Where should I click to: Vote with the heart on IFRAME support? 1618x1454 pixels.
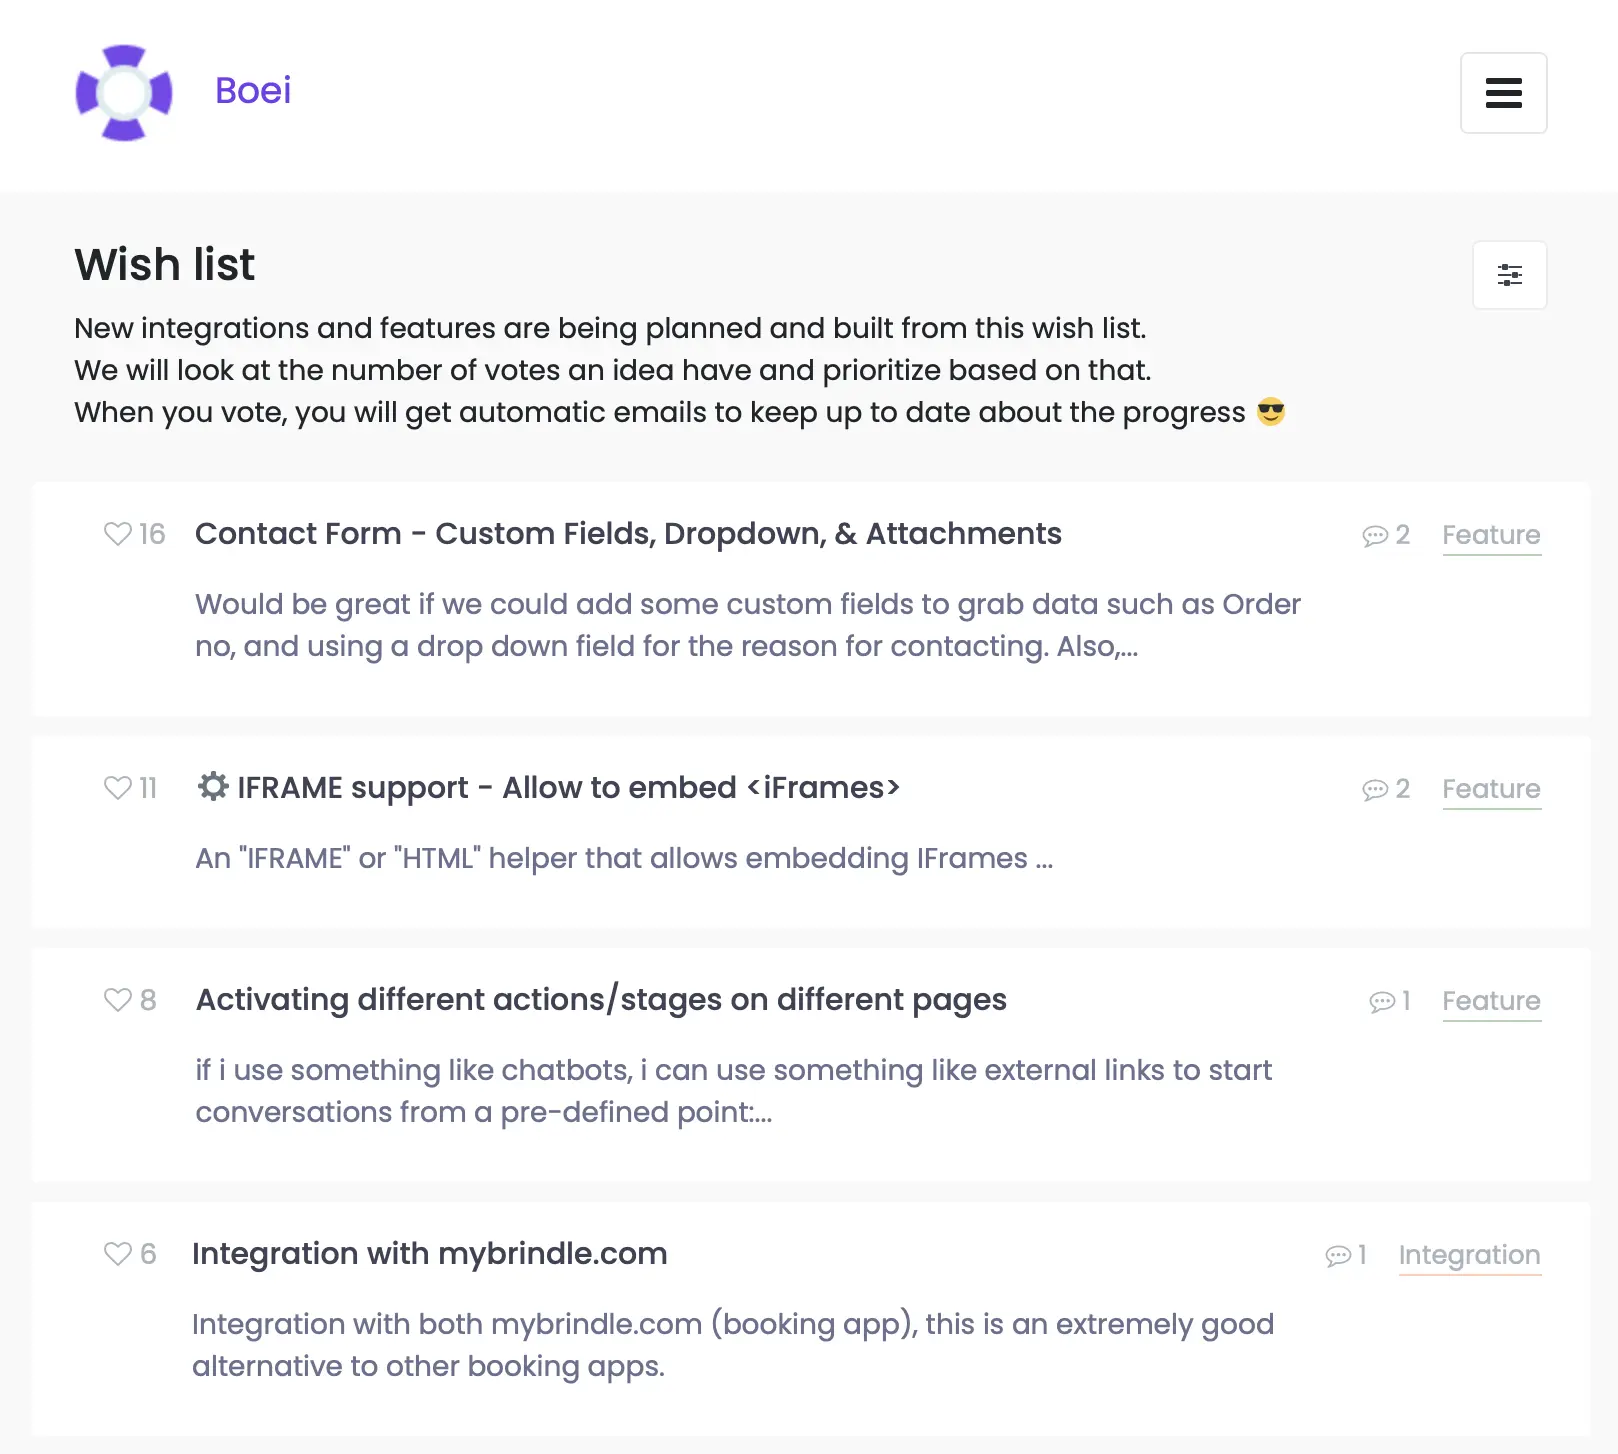pos(117,788)
